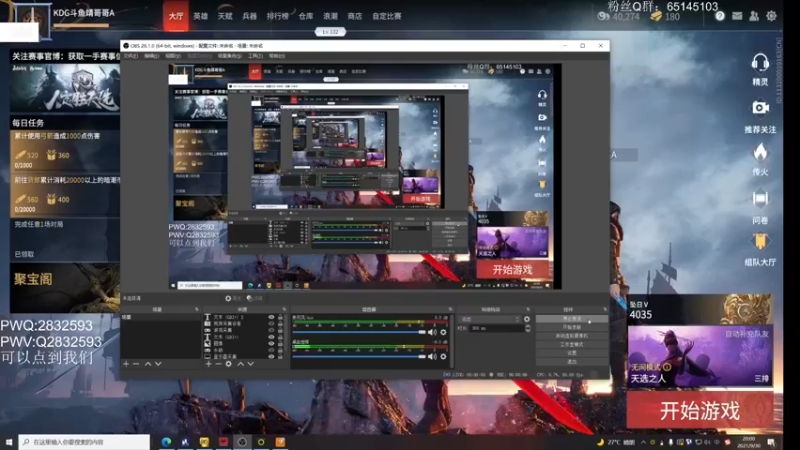Click 工作室模式 studio mode button

(x=571, y=344)
